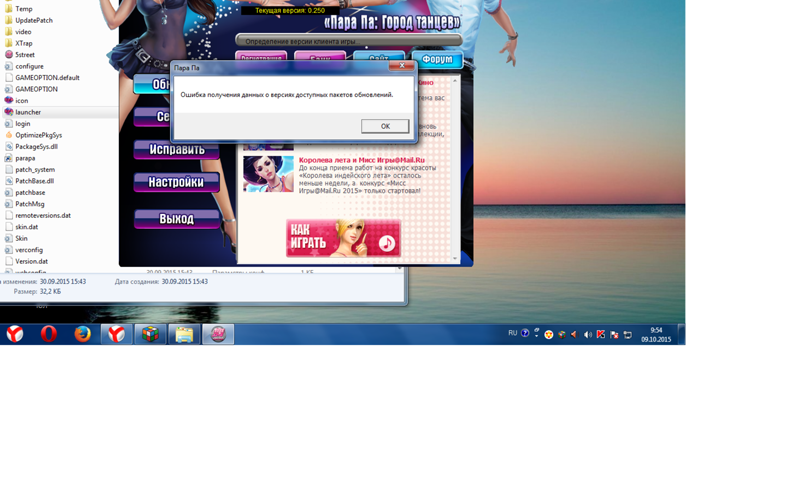Select the PackageSys.dll file icon

point(9,146)
